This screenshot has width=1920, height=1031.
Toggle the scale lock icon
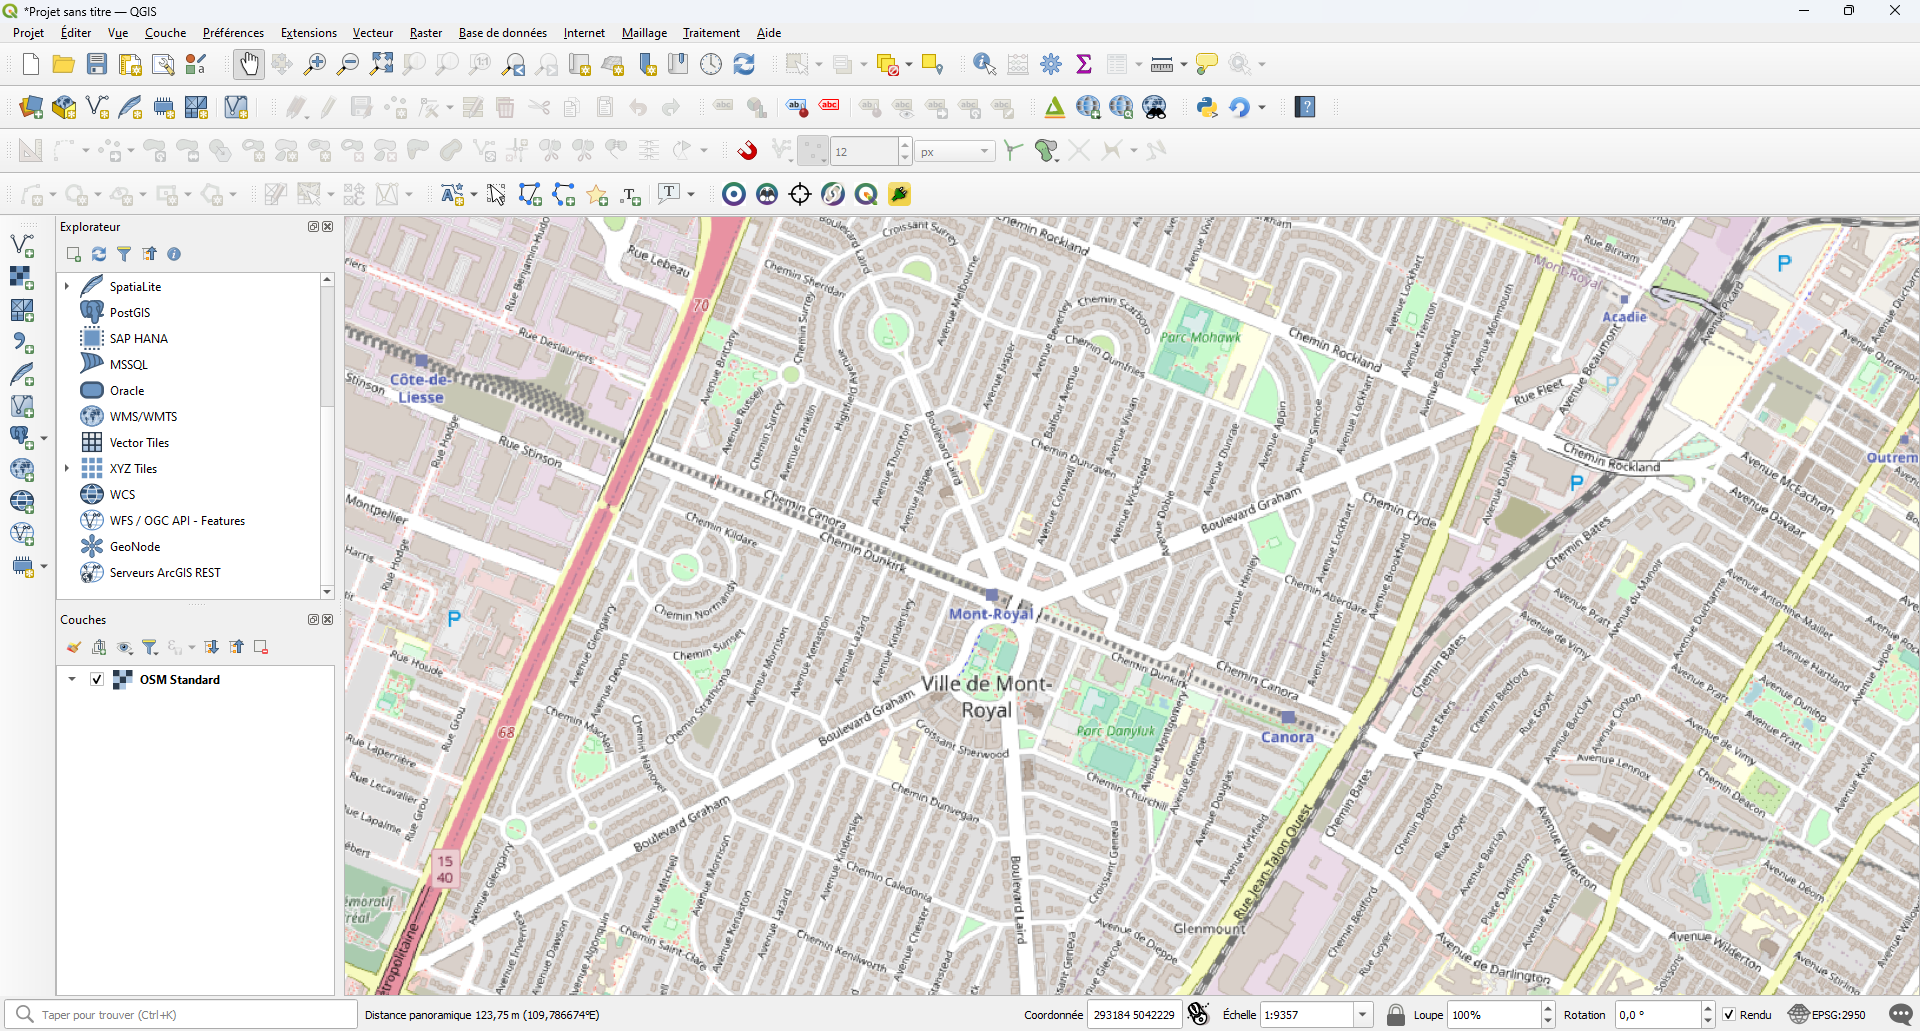[1396, 1015]
